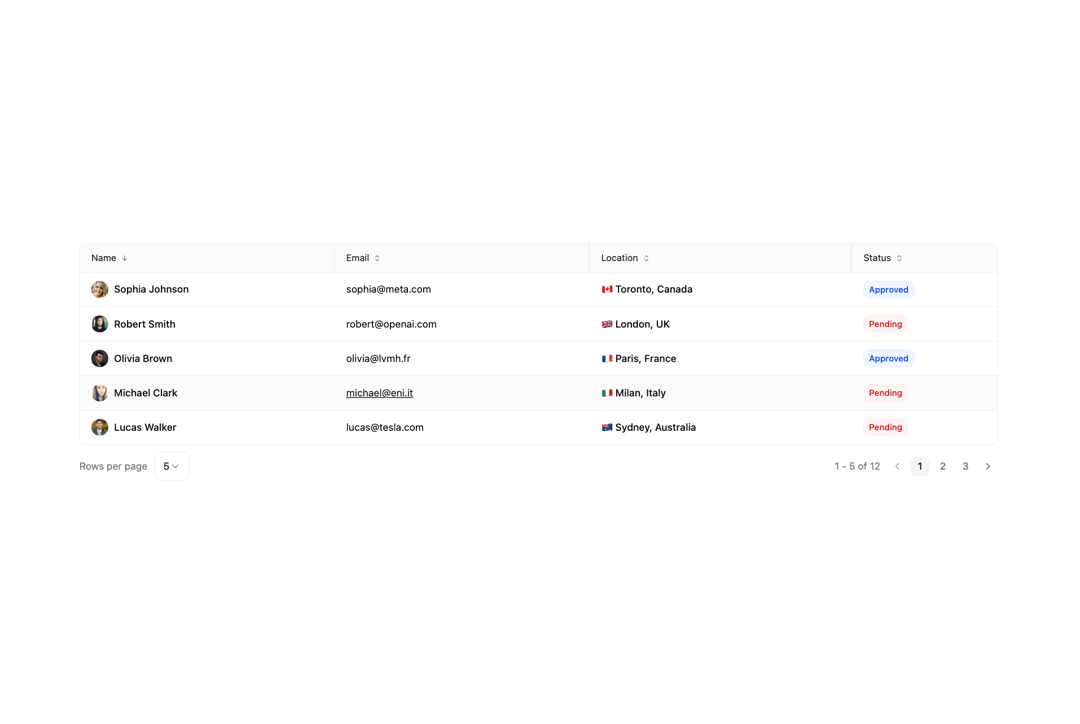Viewport: 1080px width, 724px height.
Task: Open the Rows per page dropdown
Action: [x=172, y=466]
